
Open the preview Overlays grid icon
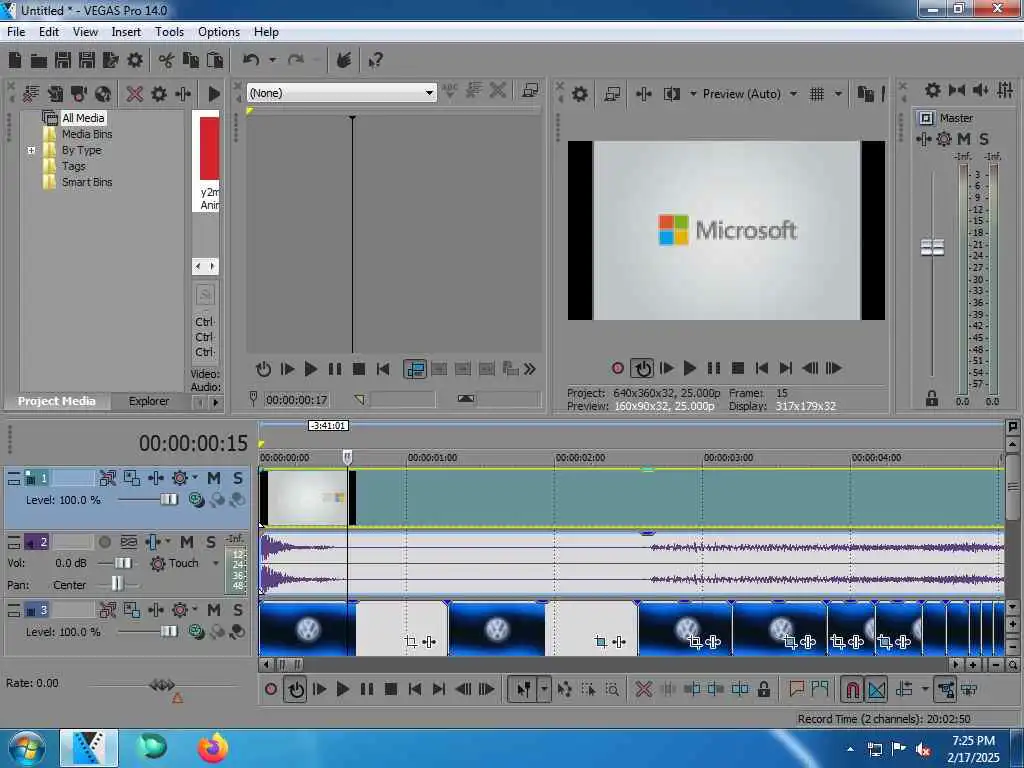[817, 94]
